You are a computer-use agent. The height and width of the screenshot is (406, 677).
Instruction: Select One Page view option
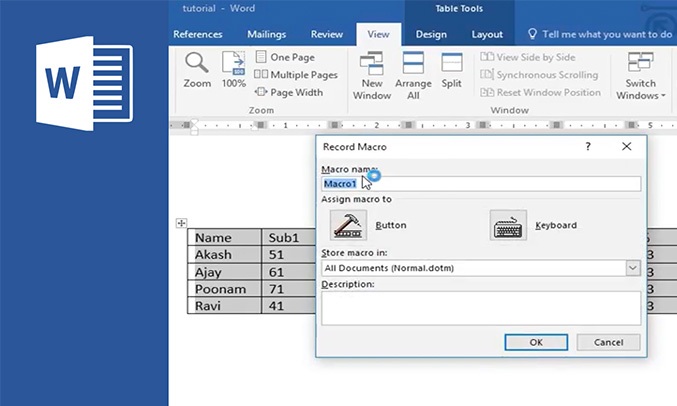(x=284, y=57)
